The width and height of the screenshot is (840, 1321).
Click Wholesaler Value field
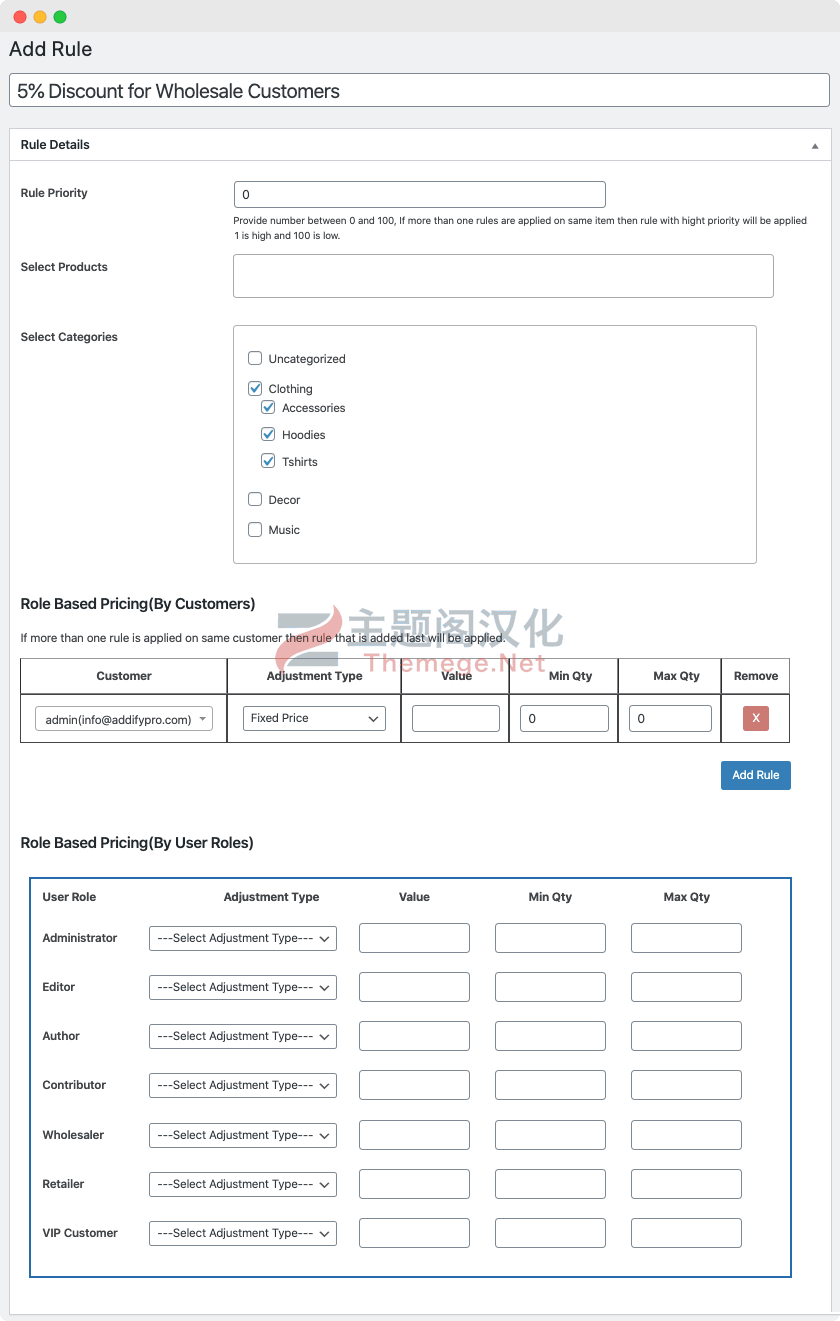414,1135
